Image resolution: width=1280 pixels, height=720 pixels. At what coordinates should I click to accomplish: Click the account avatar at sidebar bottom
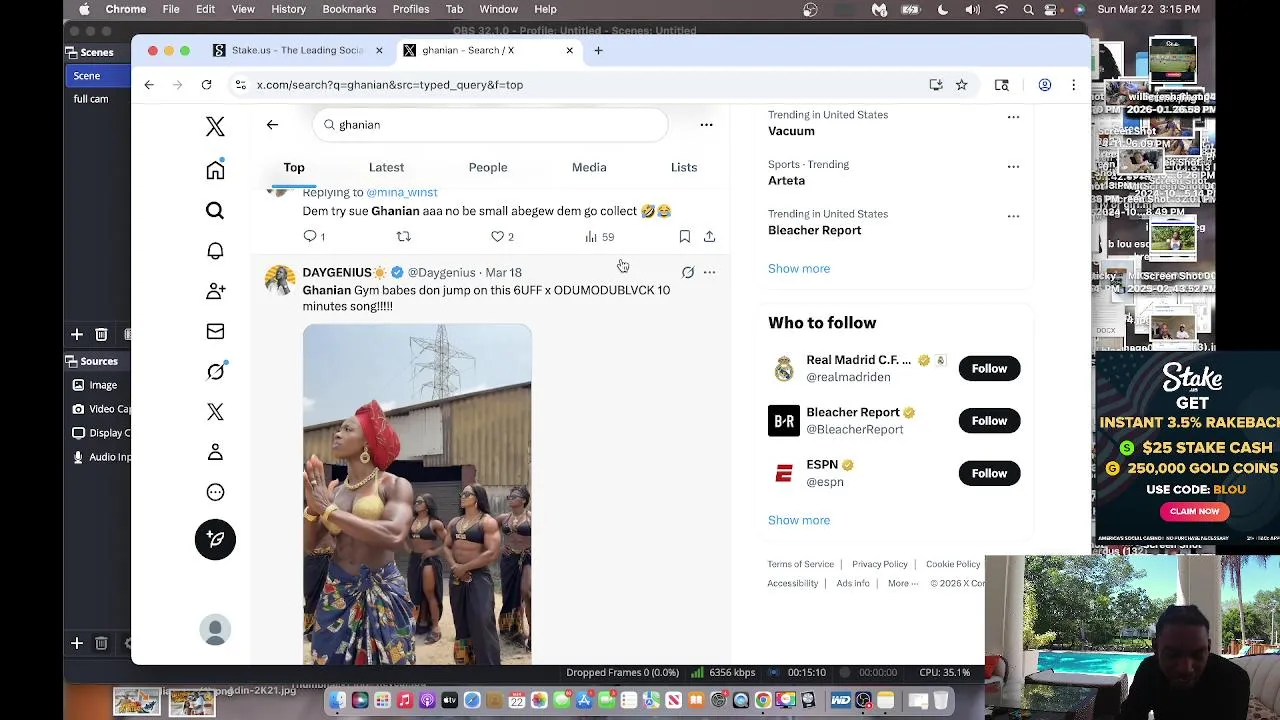215,629
